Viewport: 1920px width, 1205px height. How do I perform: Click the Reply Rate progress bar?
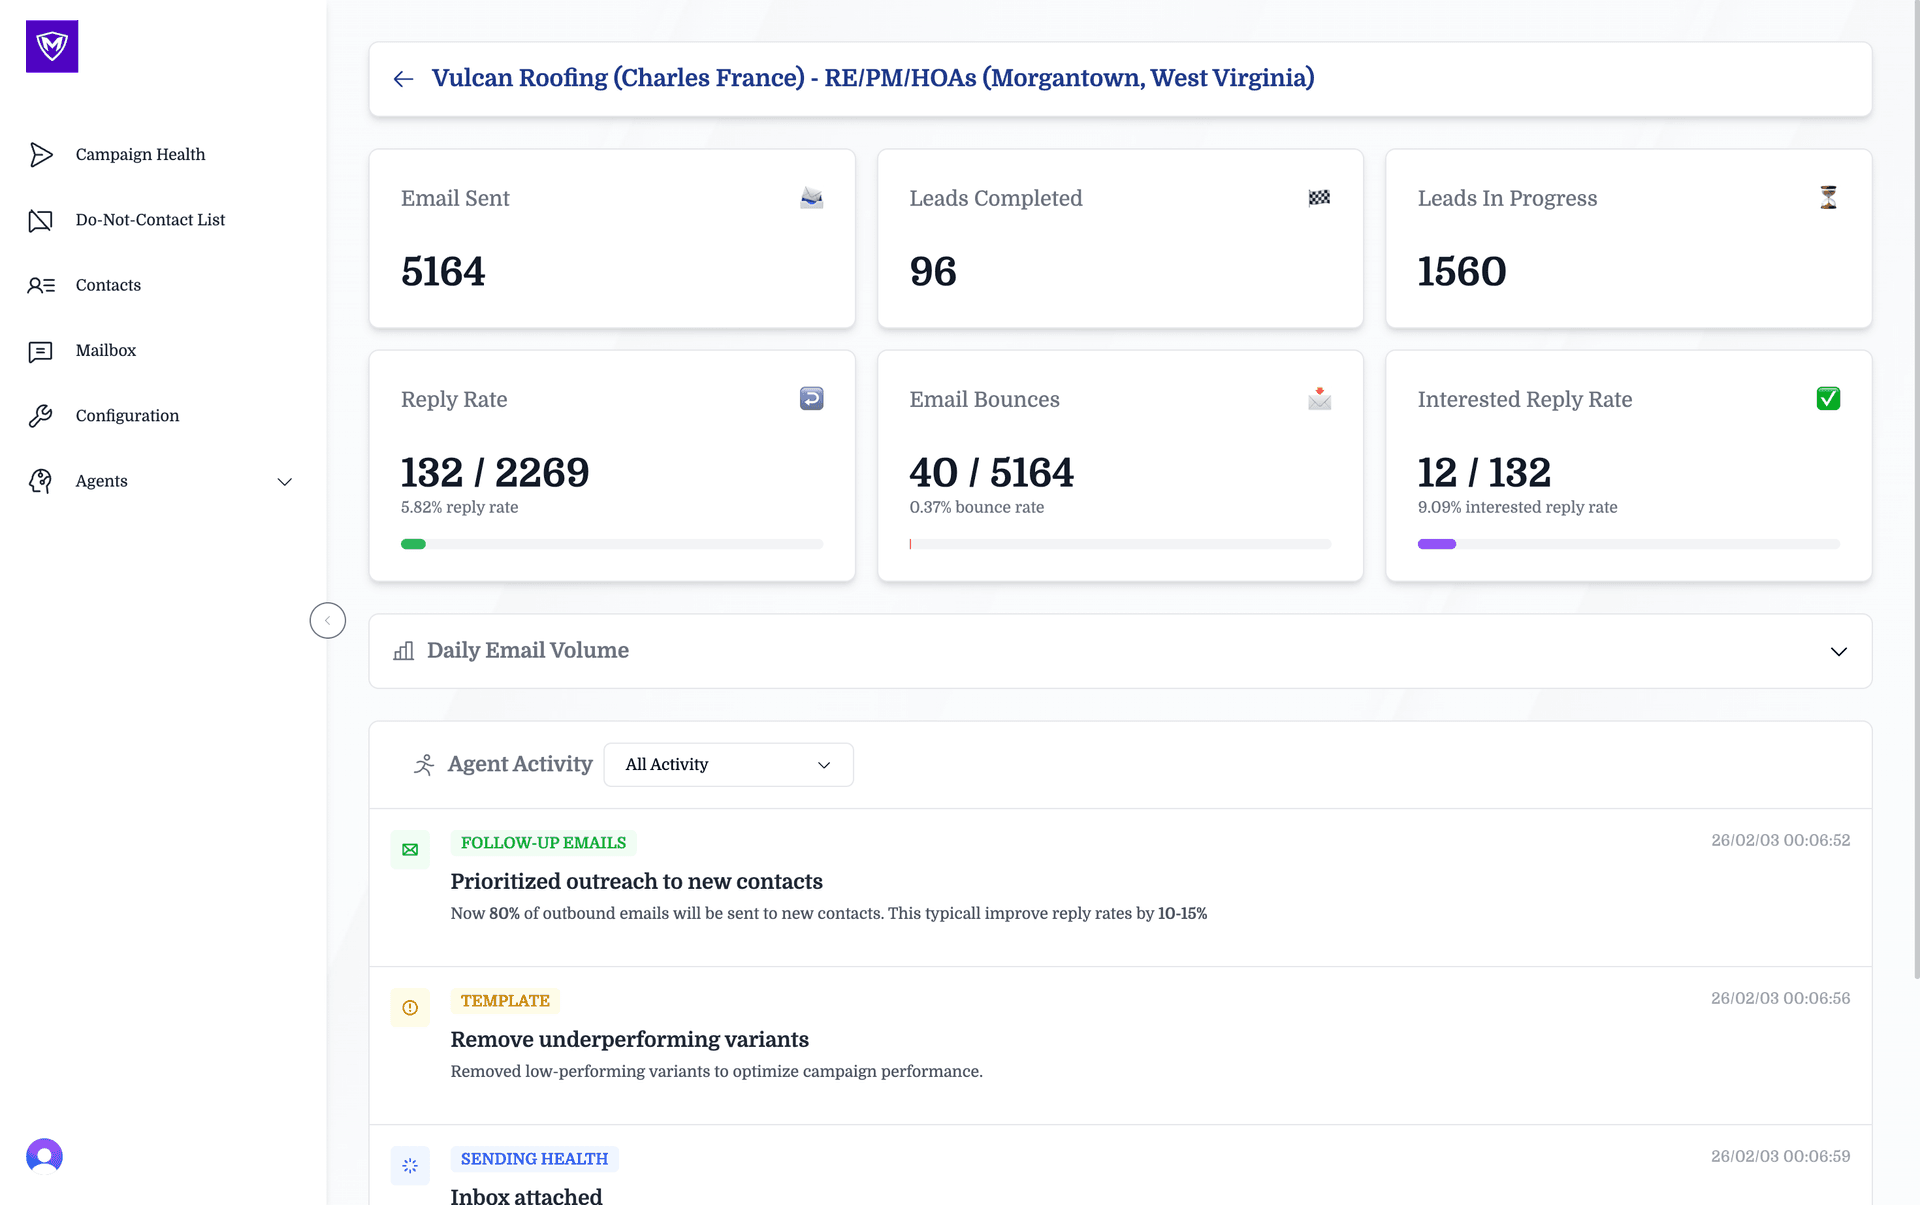pos(611,544)
